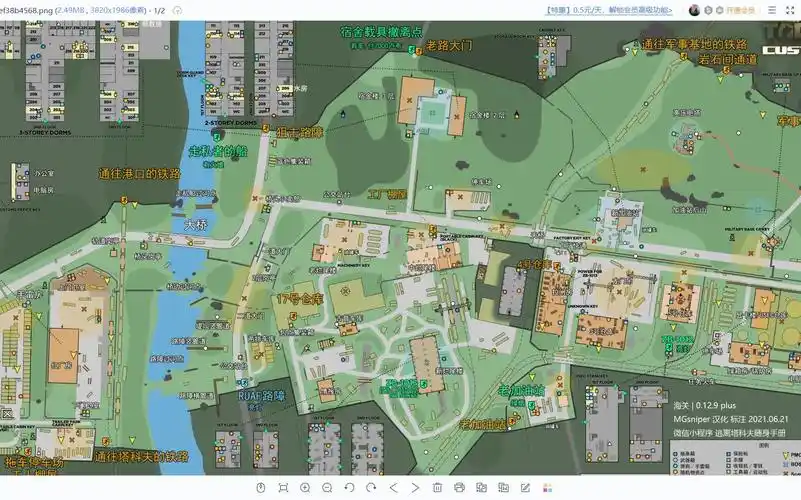This screenshot has width=801, height=500.
Task: Go to the previous image
Action: tap(393, 488)
